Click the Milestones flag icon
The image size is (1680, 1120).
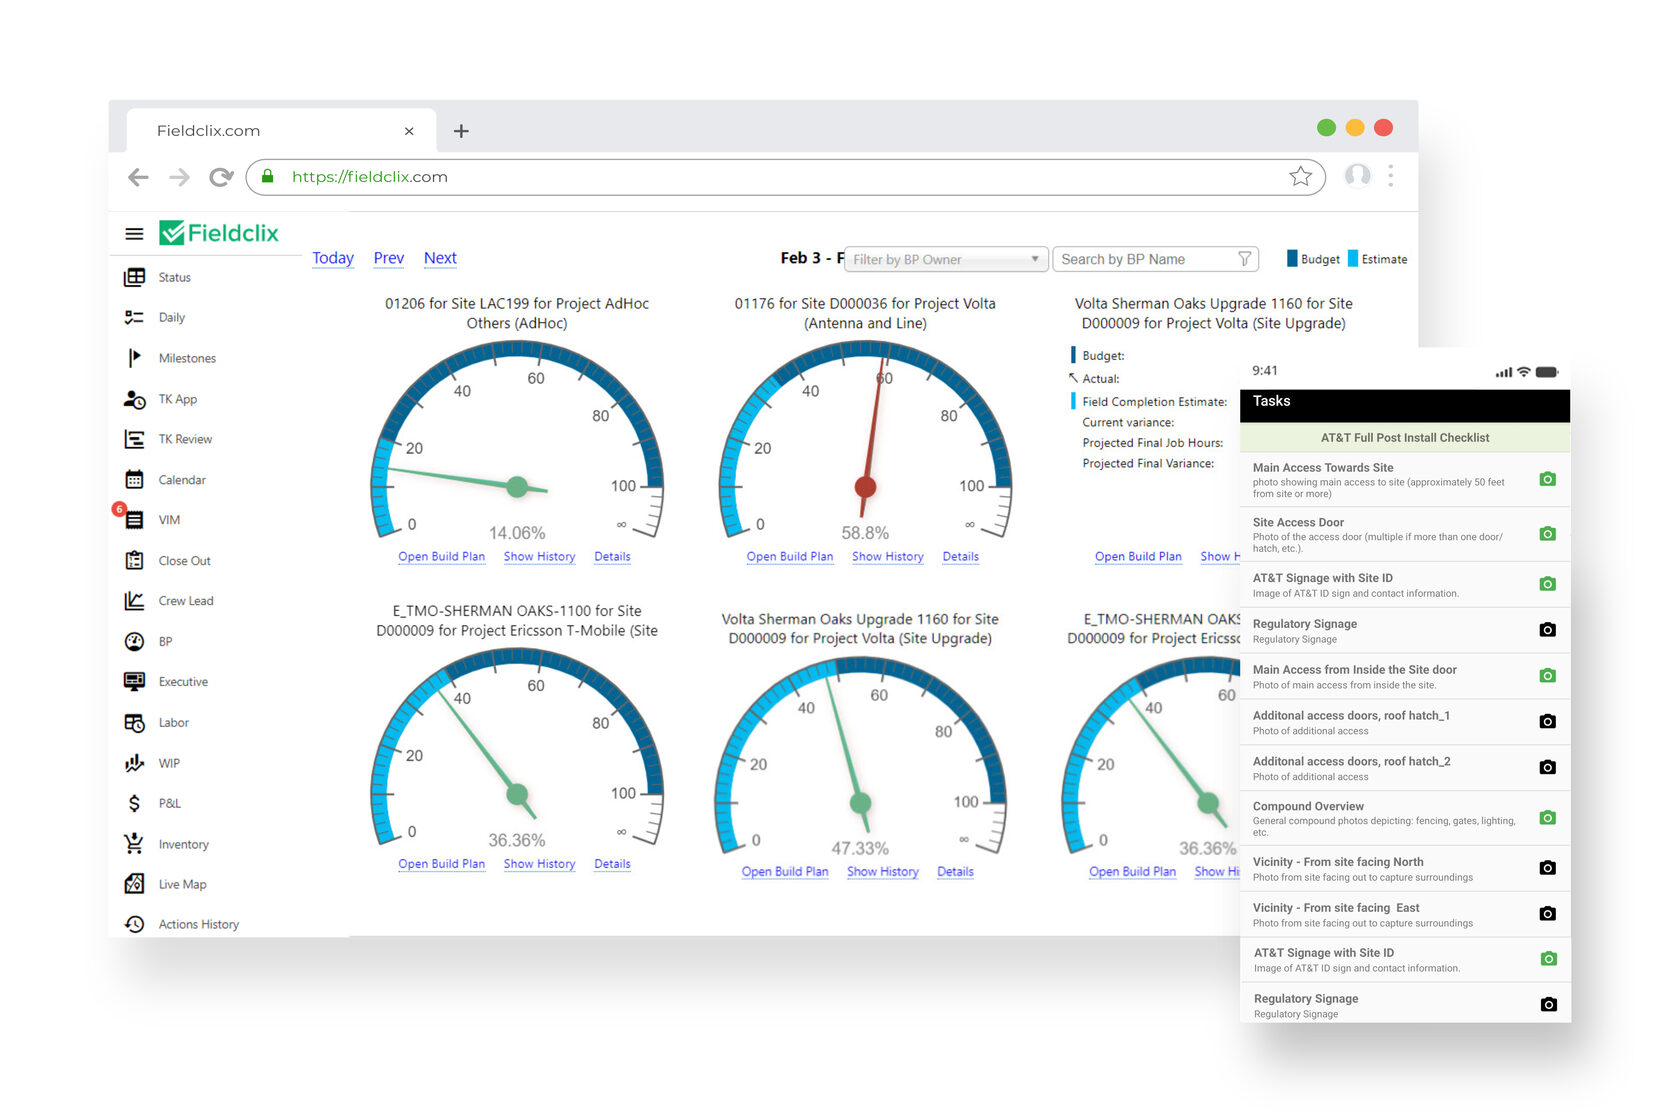click(x=134, y=358)
